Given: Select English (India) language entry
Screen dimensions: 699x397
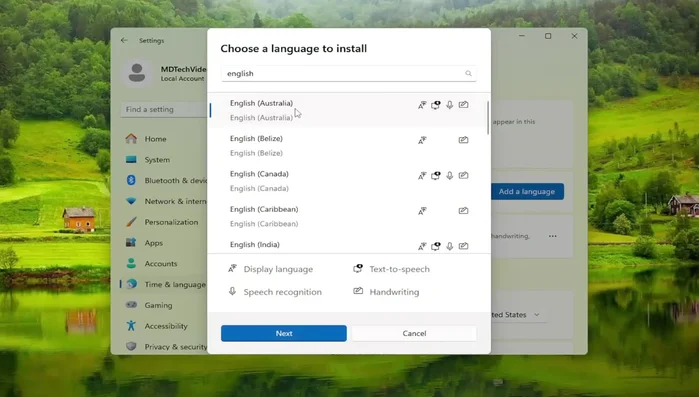Looking at the screenshot, I should coord(348,245).
